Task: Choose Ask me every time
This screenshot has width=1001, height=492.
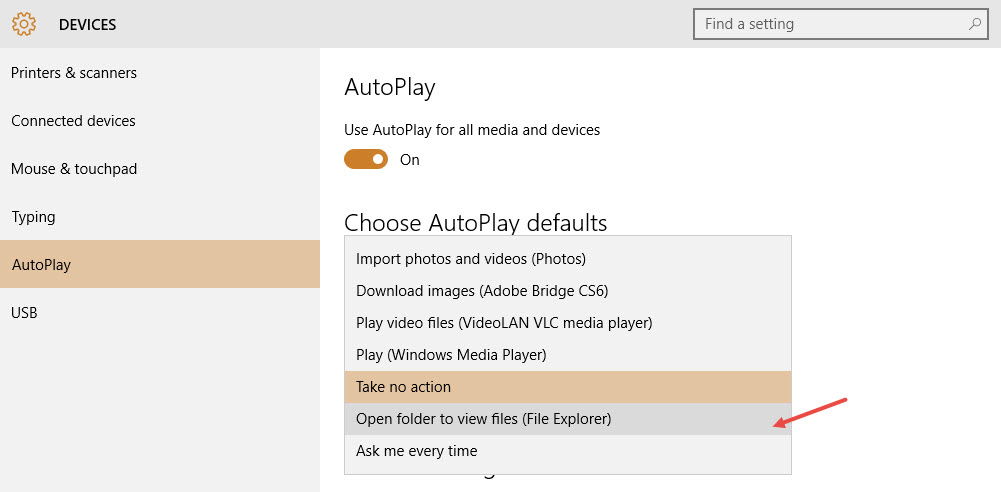Action: pyautogui.click(x=568, y=451)
